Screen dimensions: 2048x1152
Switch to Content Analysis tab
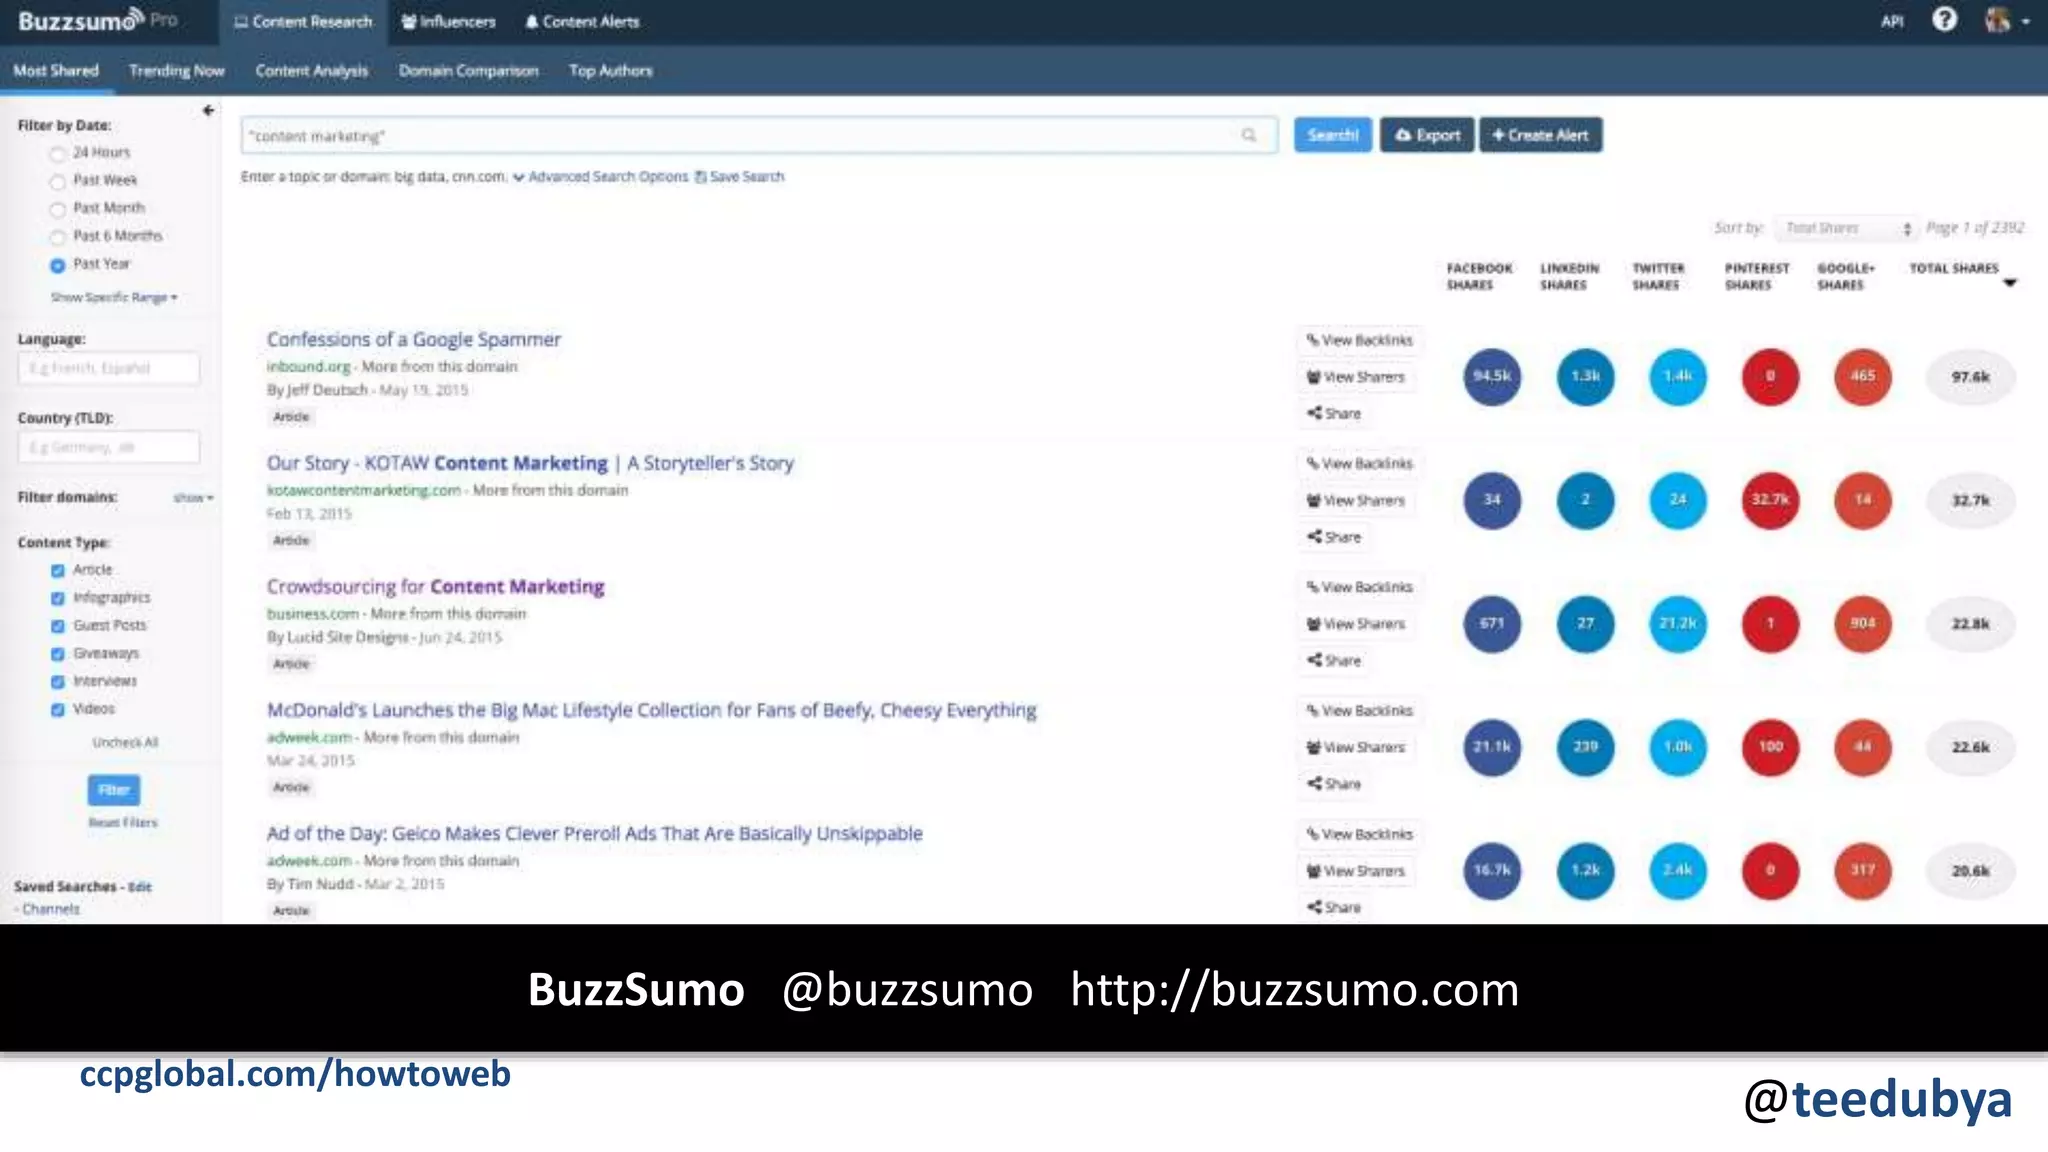coord(312,70)
